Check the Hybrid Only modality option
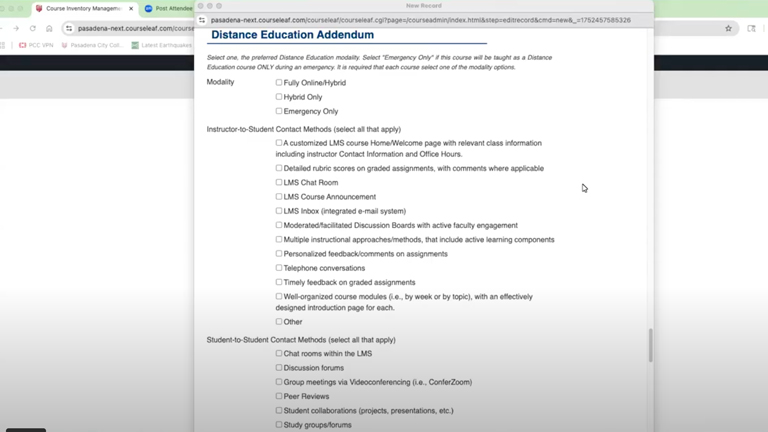The width and height of the screenshot is (768, 432). [x=279, y=96]
